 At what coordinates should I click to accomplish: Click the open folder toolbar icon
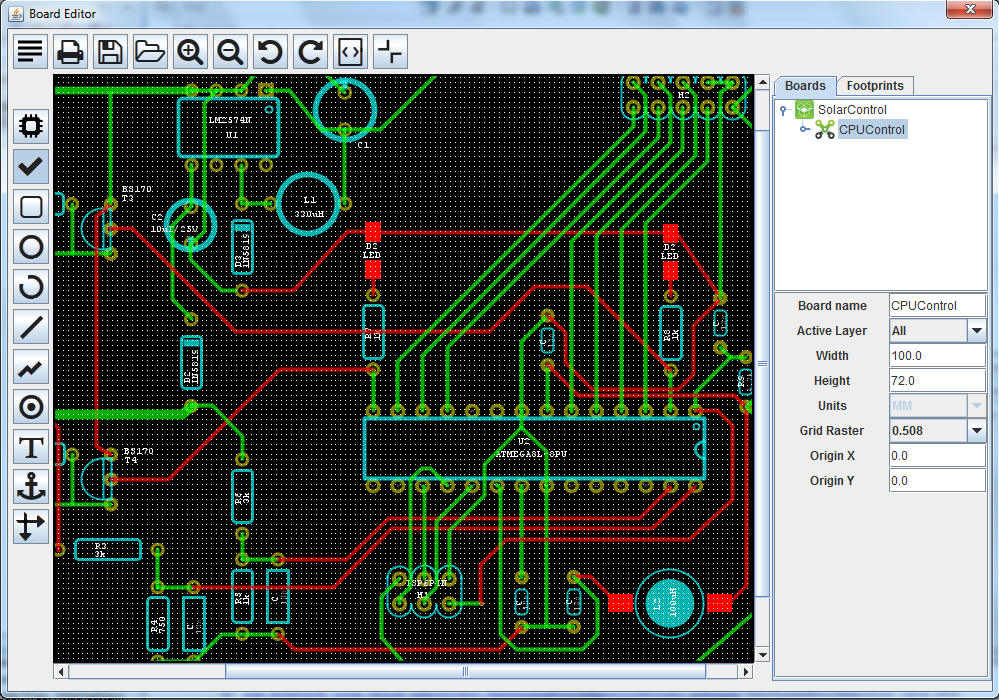click(150, 51)
